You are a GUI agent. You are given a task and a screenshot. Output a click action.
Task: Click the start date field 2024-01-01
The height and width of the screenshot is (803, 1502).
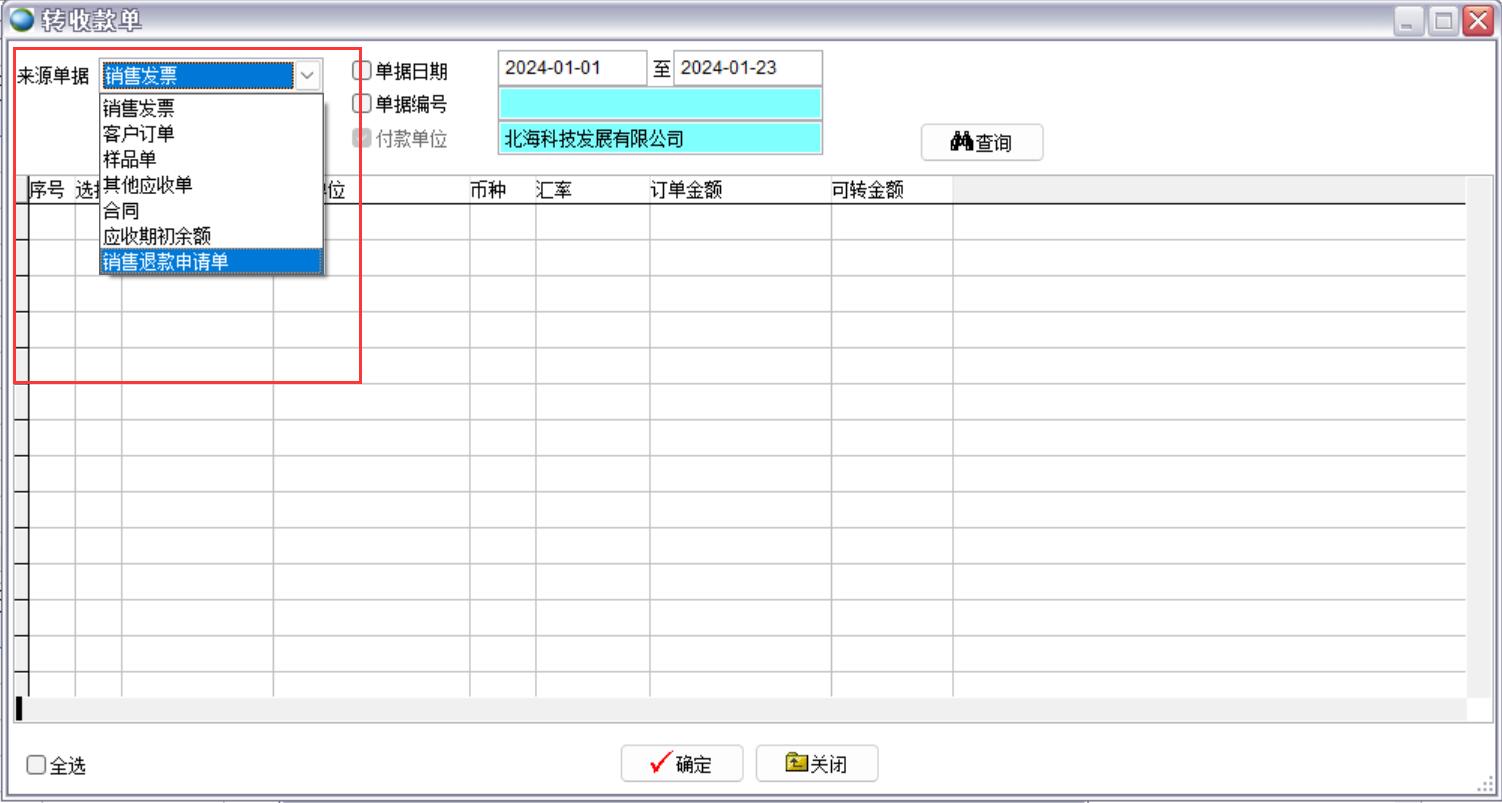coord(572,68)
